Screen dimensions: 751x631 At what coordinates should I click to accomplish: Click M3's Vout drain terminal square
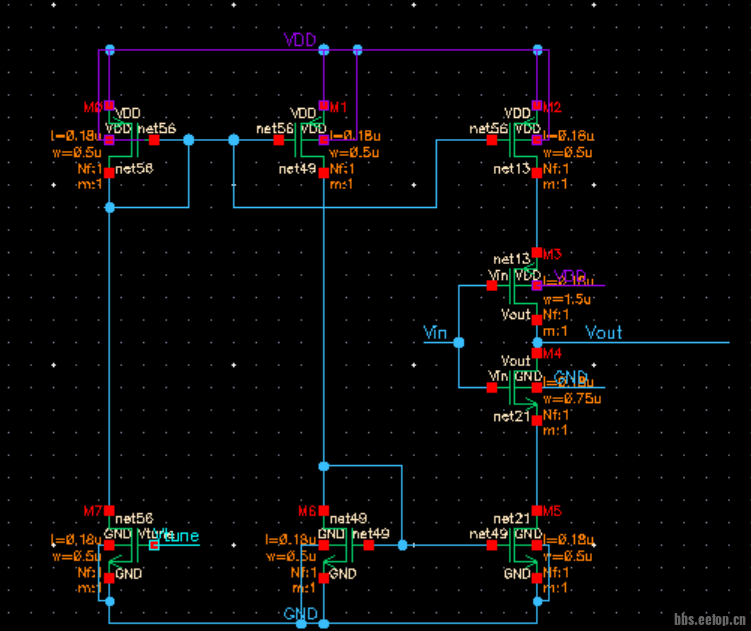537,320
